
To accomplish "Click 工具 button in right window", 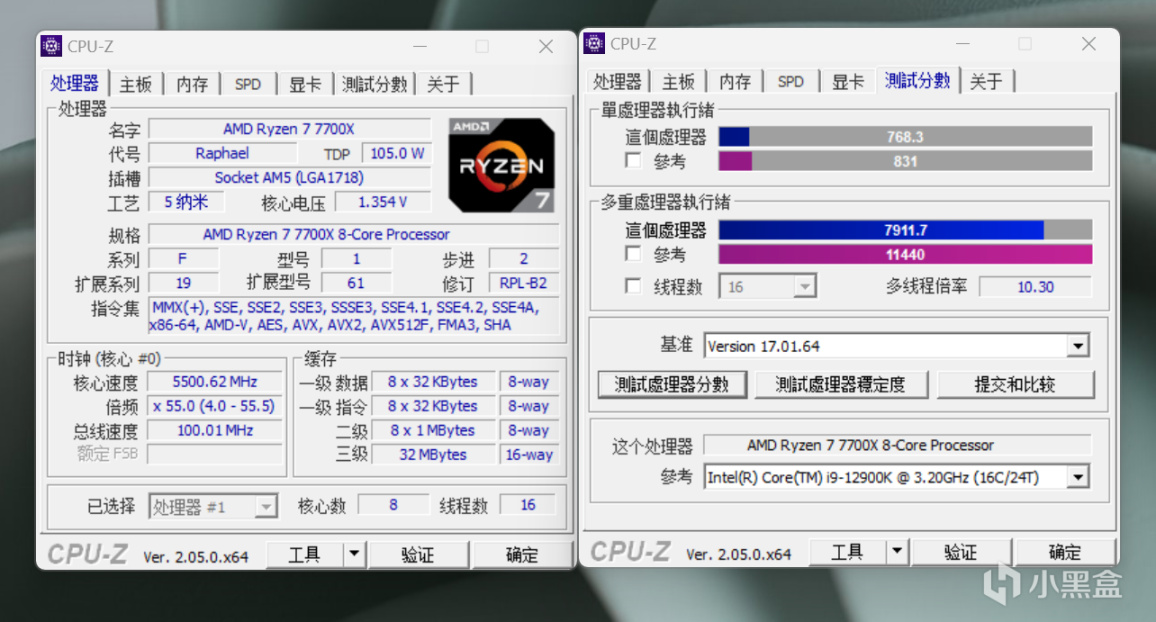I will tap(847, 551).
